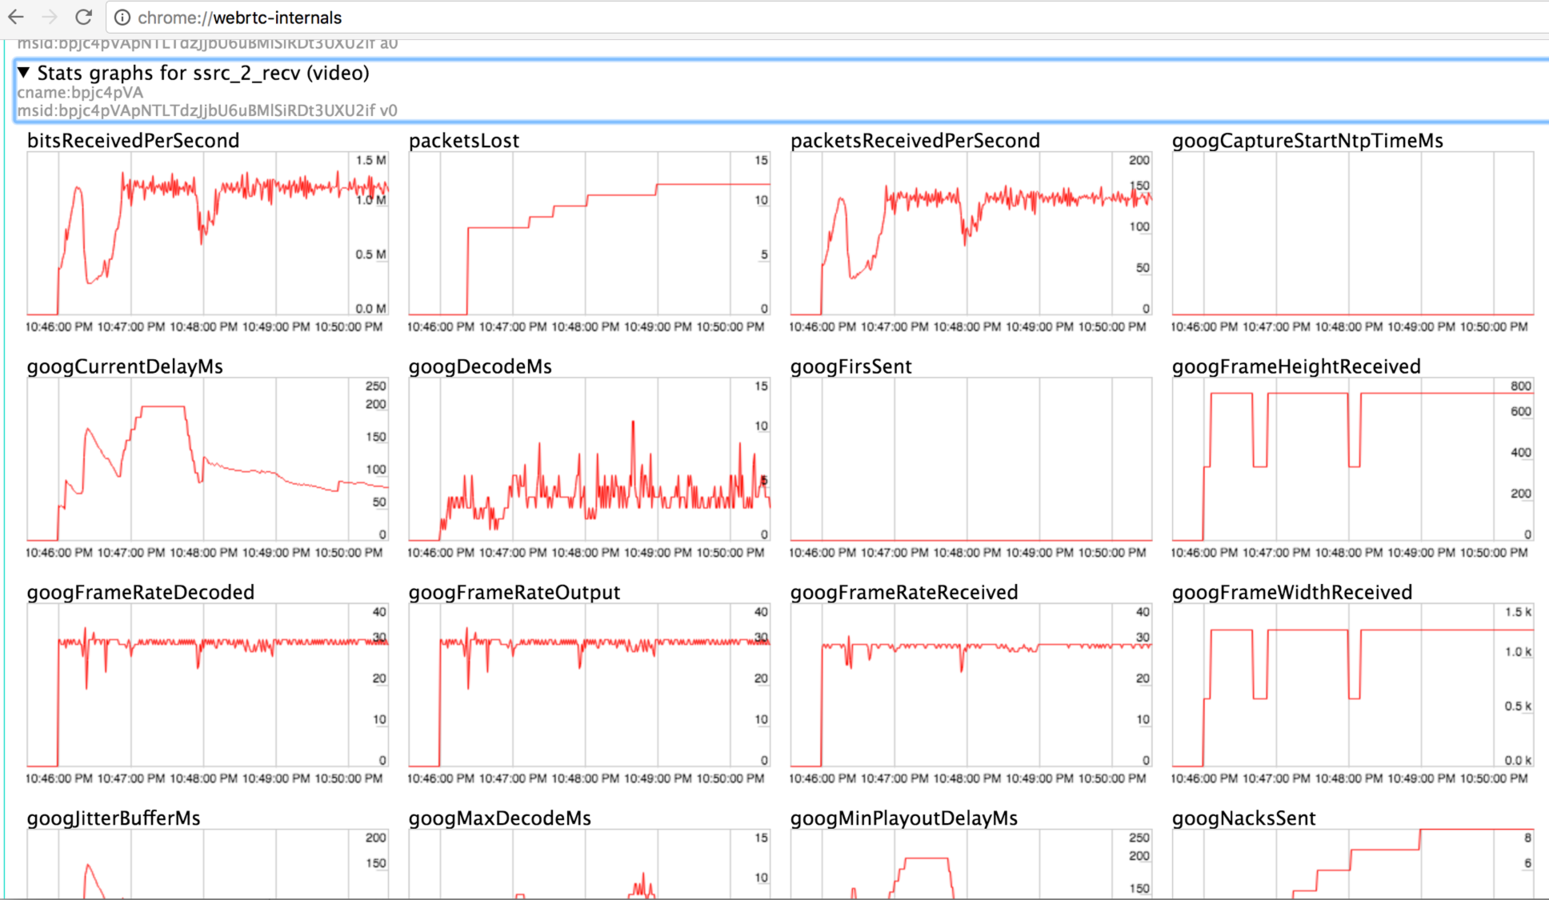Click the googFrameHeightReceived title
1549x900 pixels.
1296,366
